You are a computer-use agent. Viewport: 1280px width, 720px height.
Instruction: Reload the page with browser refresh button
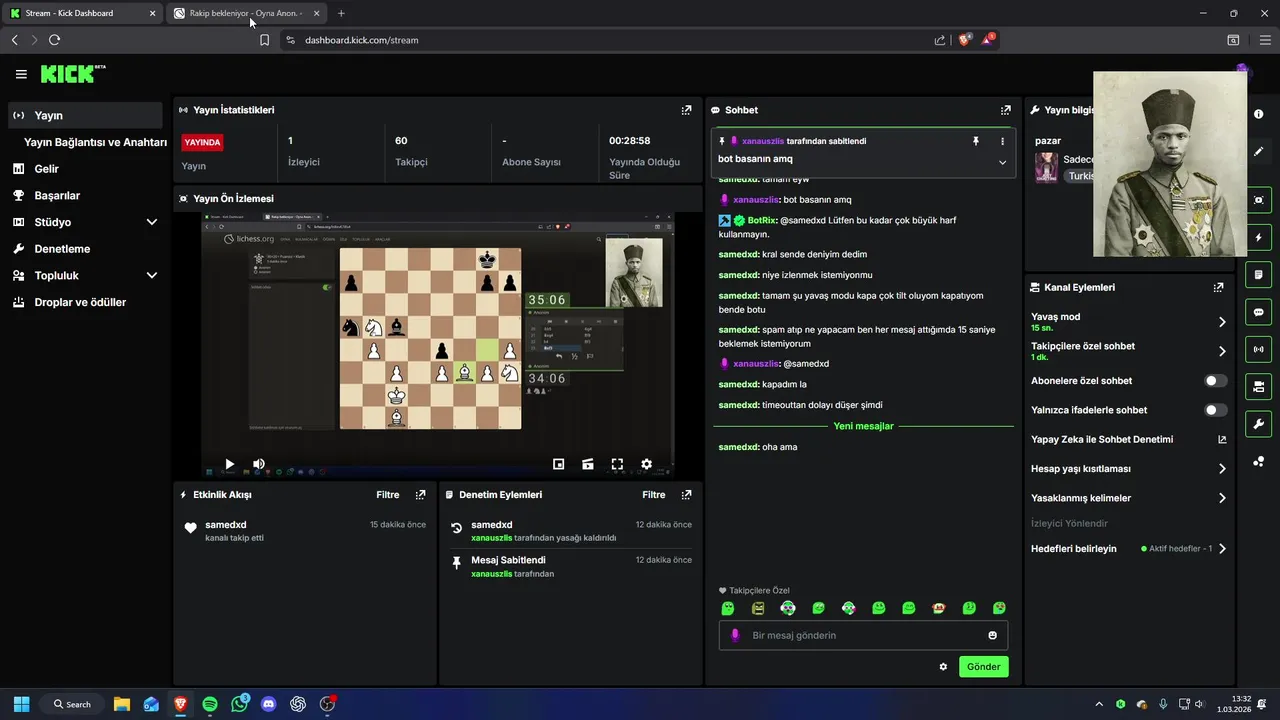pyautogui.click(x=54, y=40)
